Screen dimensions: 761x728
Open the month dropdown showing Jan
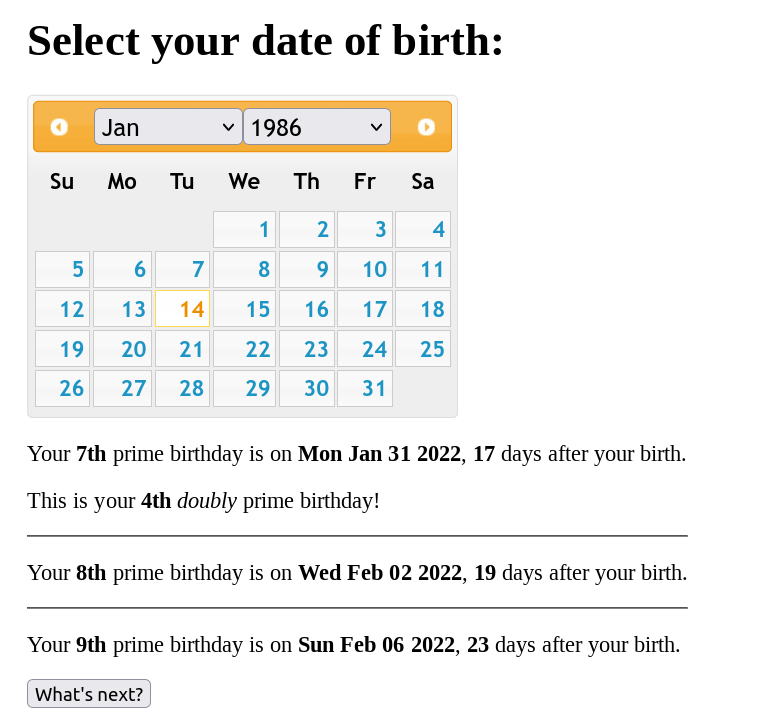168,127
